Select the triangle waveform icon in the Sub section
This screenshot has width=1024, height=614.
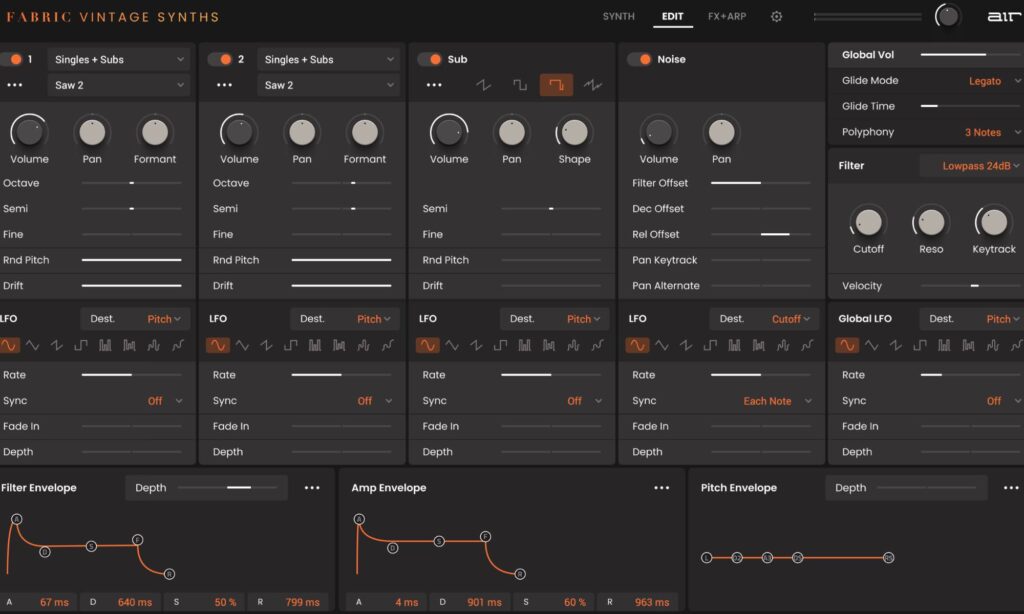tap(485, 85)
